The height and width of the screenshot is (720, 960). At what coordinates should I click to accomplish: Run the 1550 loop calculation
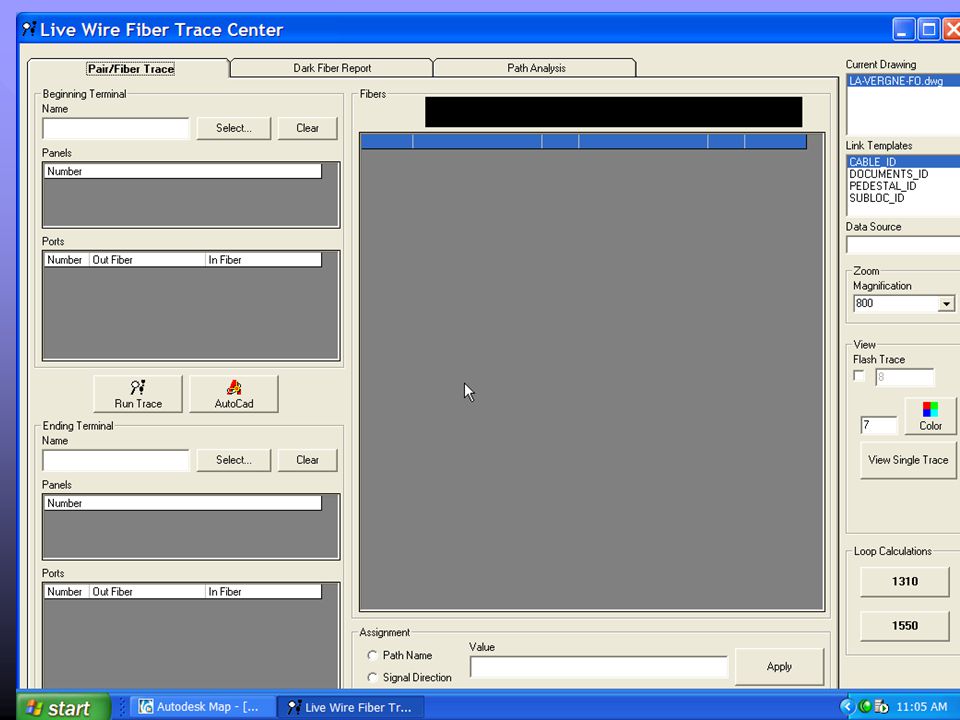[904, 626]
